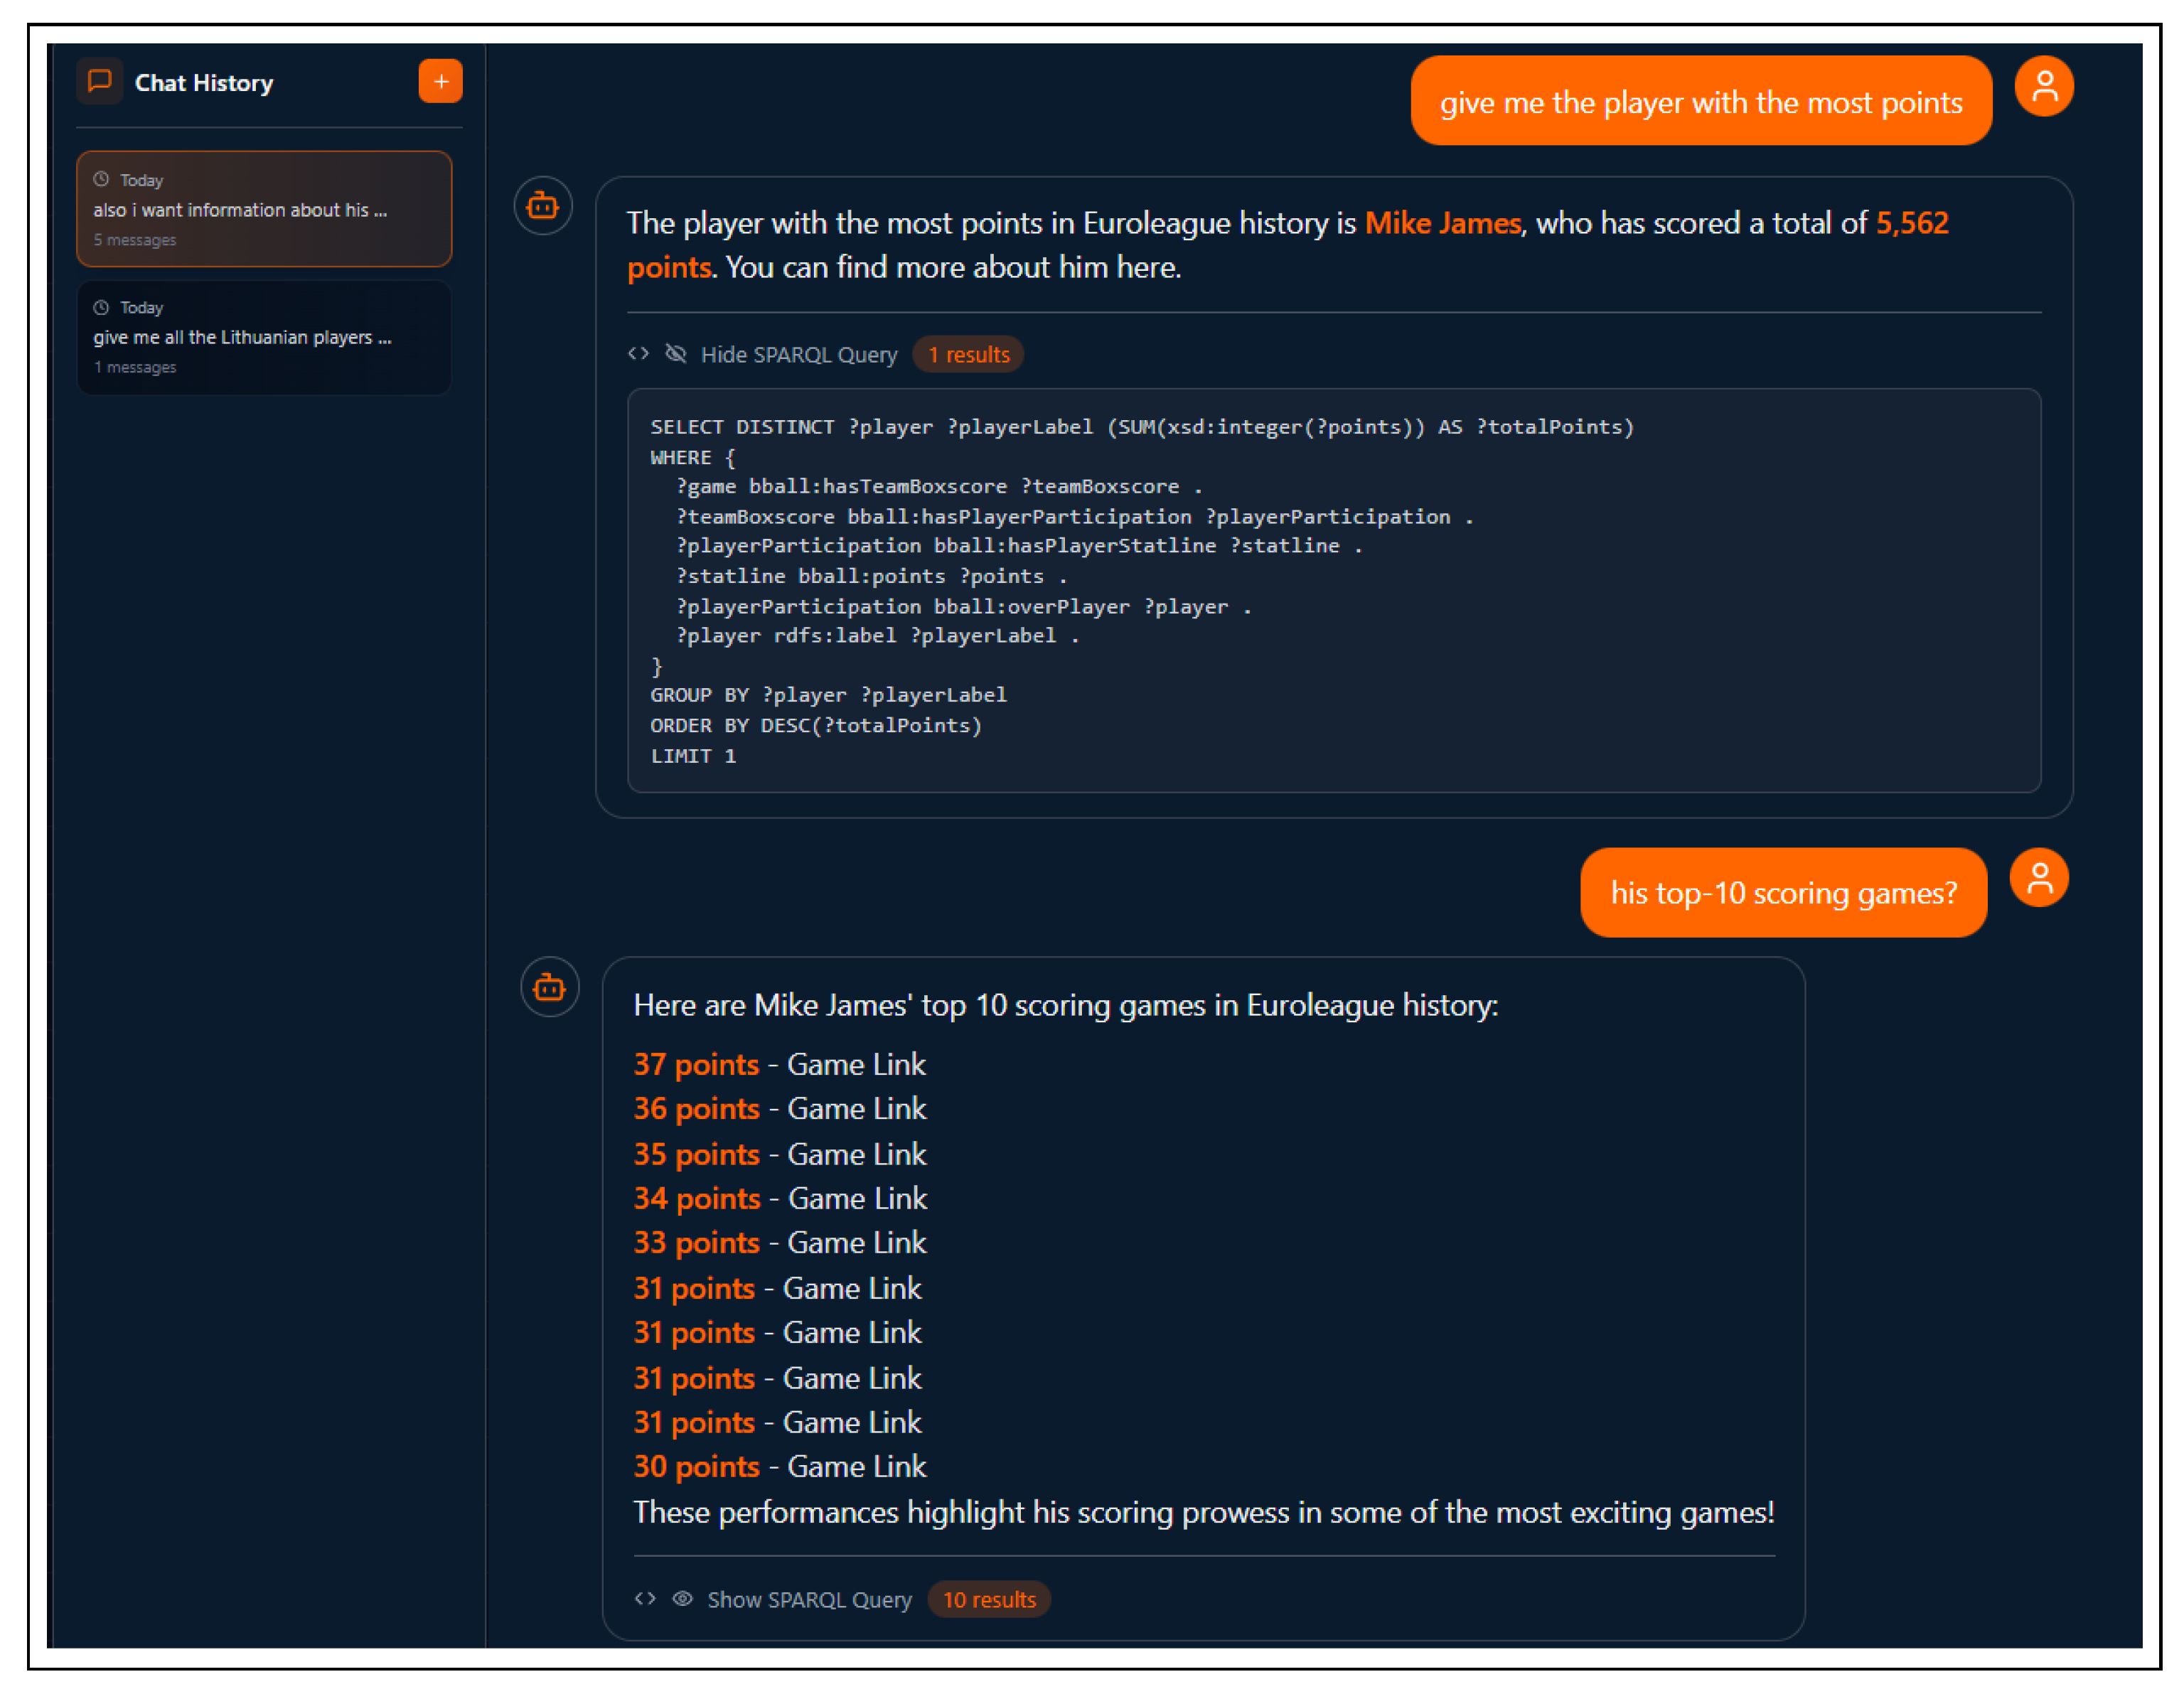Click the '10 results' badge
The width and height of the screenshot is (2184, 1694).
point(989,1600)
